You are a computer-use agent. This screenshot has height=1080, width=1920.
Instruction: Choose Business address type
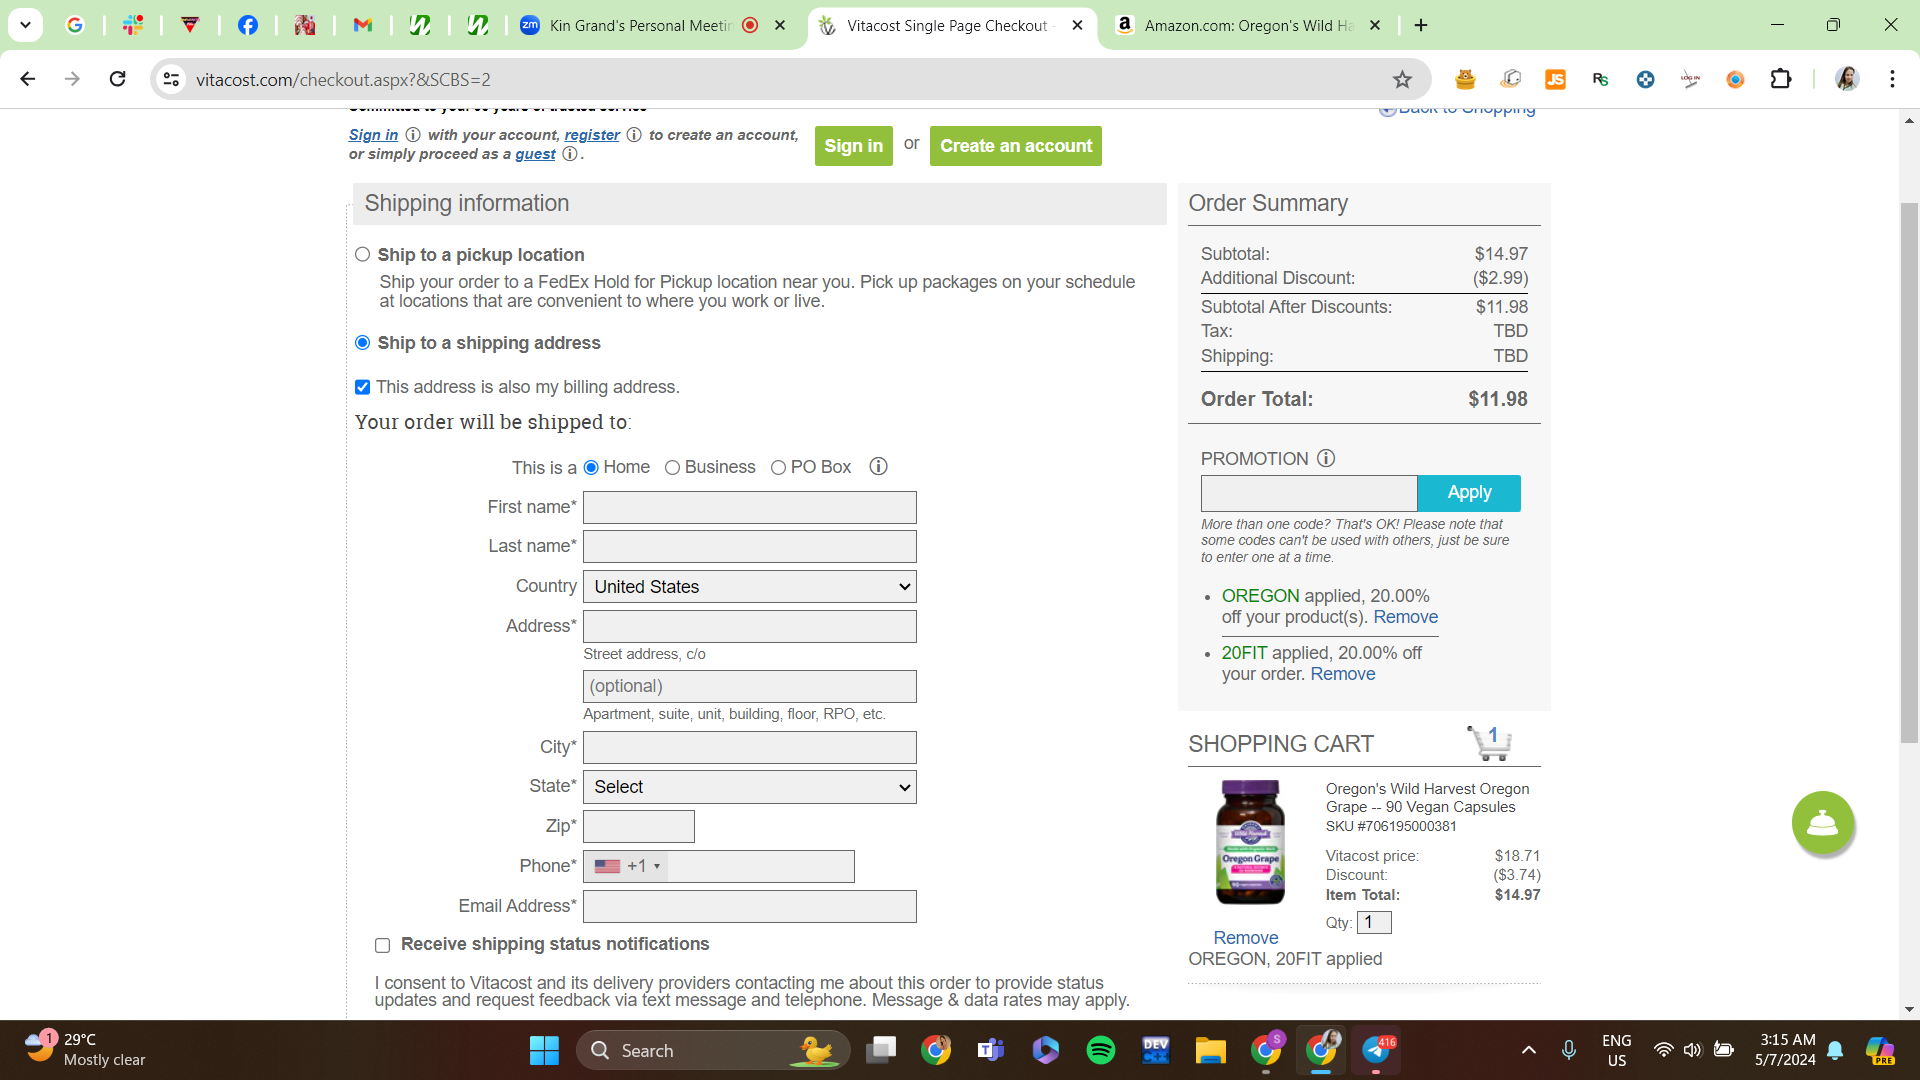[672, 467]
